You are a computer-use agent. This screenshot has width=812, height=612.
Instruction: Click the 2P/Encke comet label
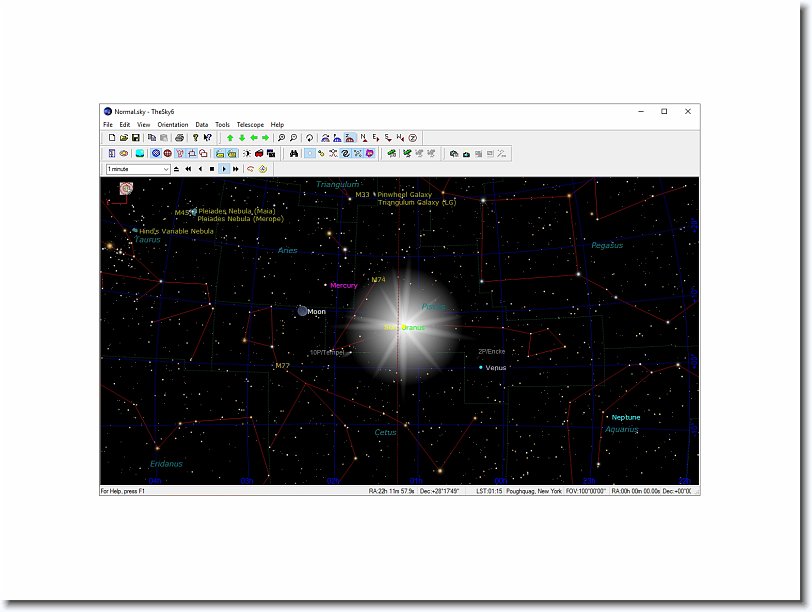click(x=491, y=352)
